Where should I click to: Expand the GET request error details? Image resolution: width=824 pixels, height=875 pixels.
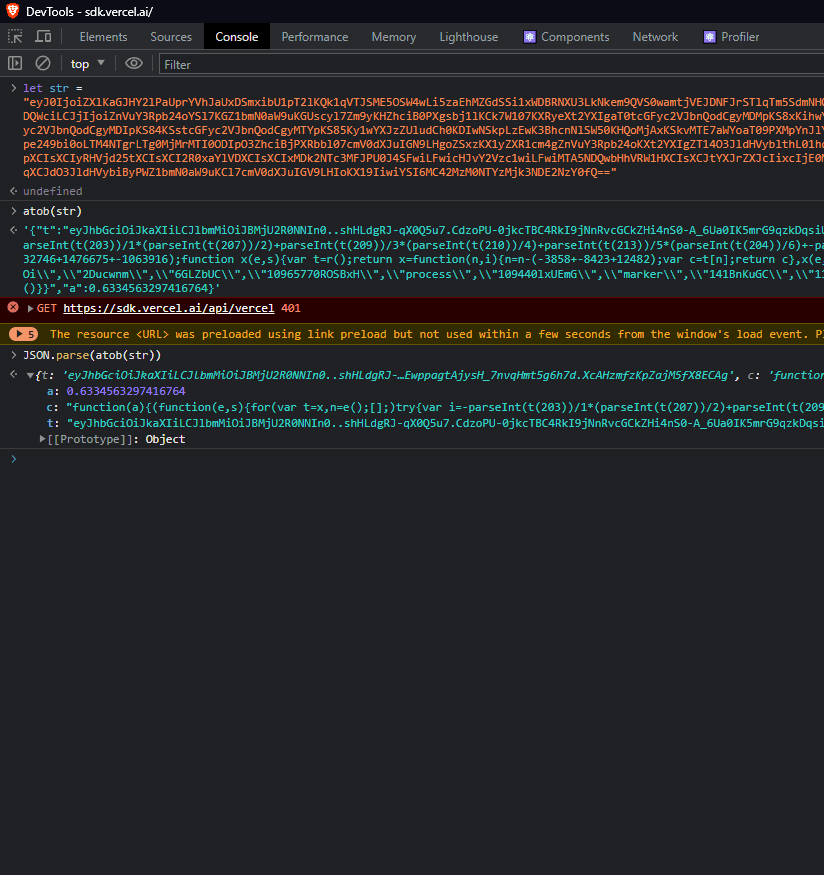(x=30, y=308)
